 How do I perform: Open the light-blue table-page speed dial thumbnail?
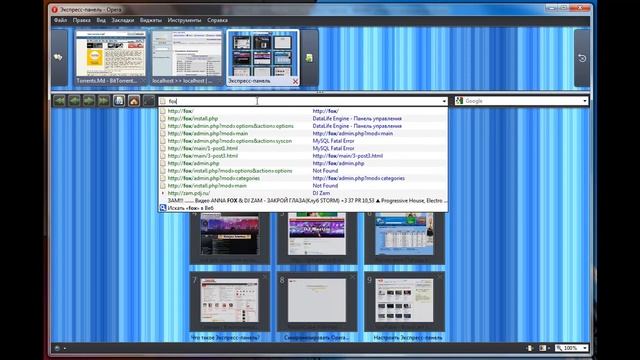click(404, 234)
